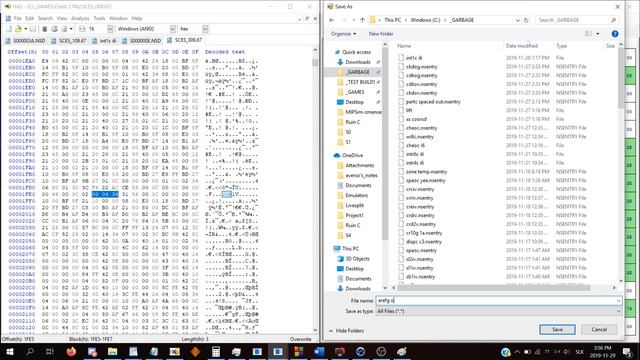Expand bytes-per-row dropdown showing 16
Screen dimensions: 640x360
coord(110,29)
